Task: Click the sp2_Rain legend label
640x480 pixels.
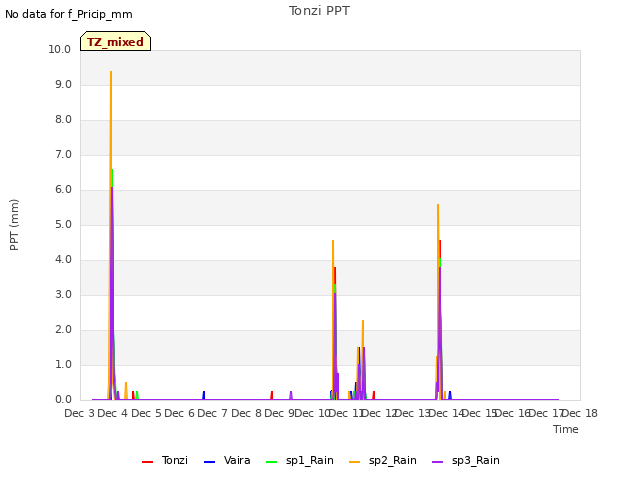Action: 393,460
